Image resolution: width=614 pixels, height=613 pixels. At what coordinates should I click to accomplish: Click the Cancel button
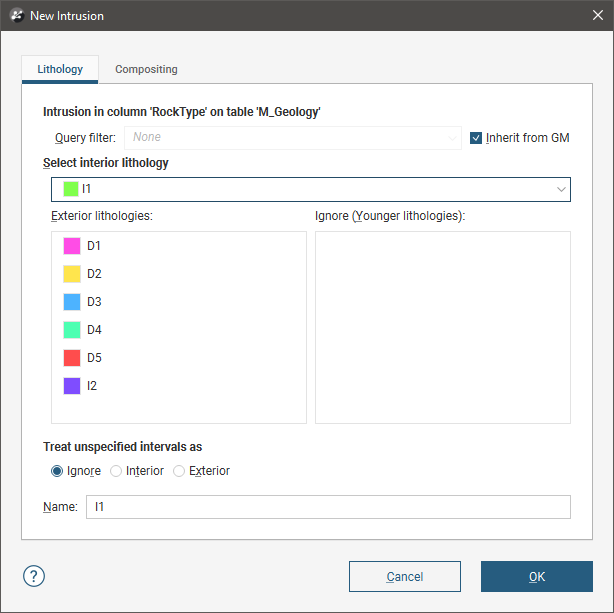(405, 577)
